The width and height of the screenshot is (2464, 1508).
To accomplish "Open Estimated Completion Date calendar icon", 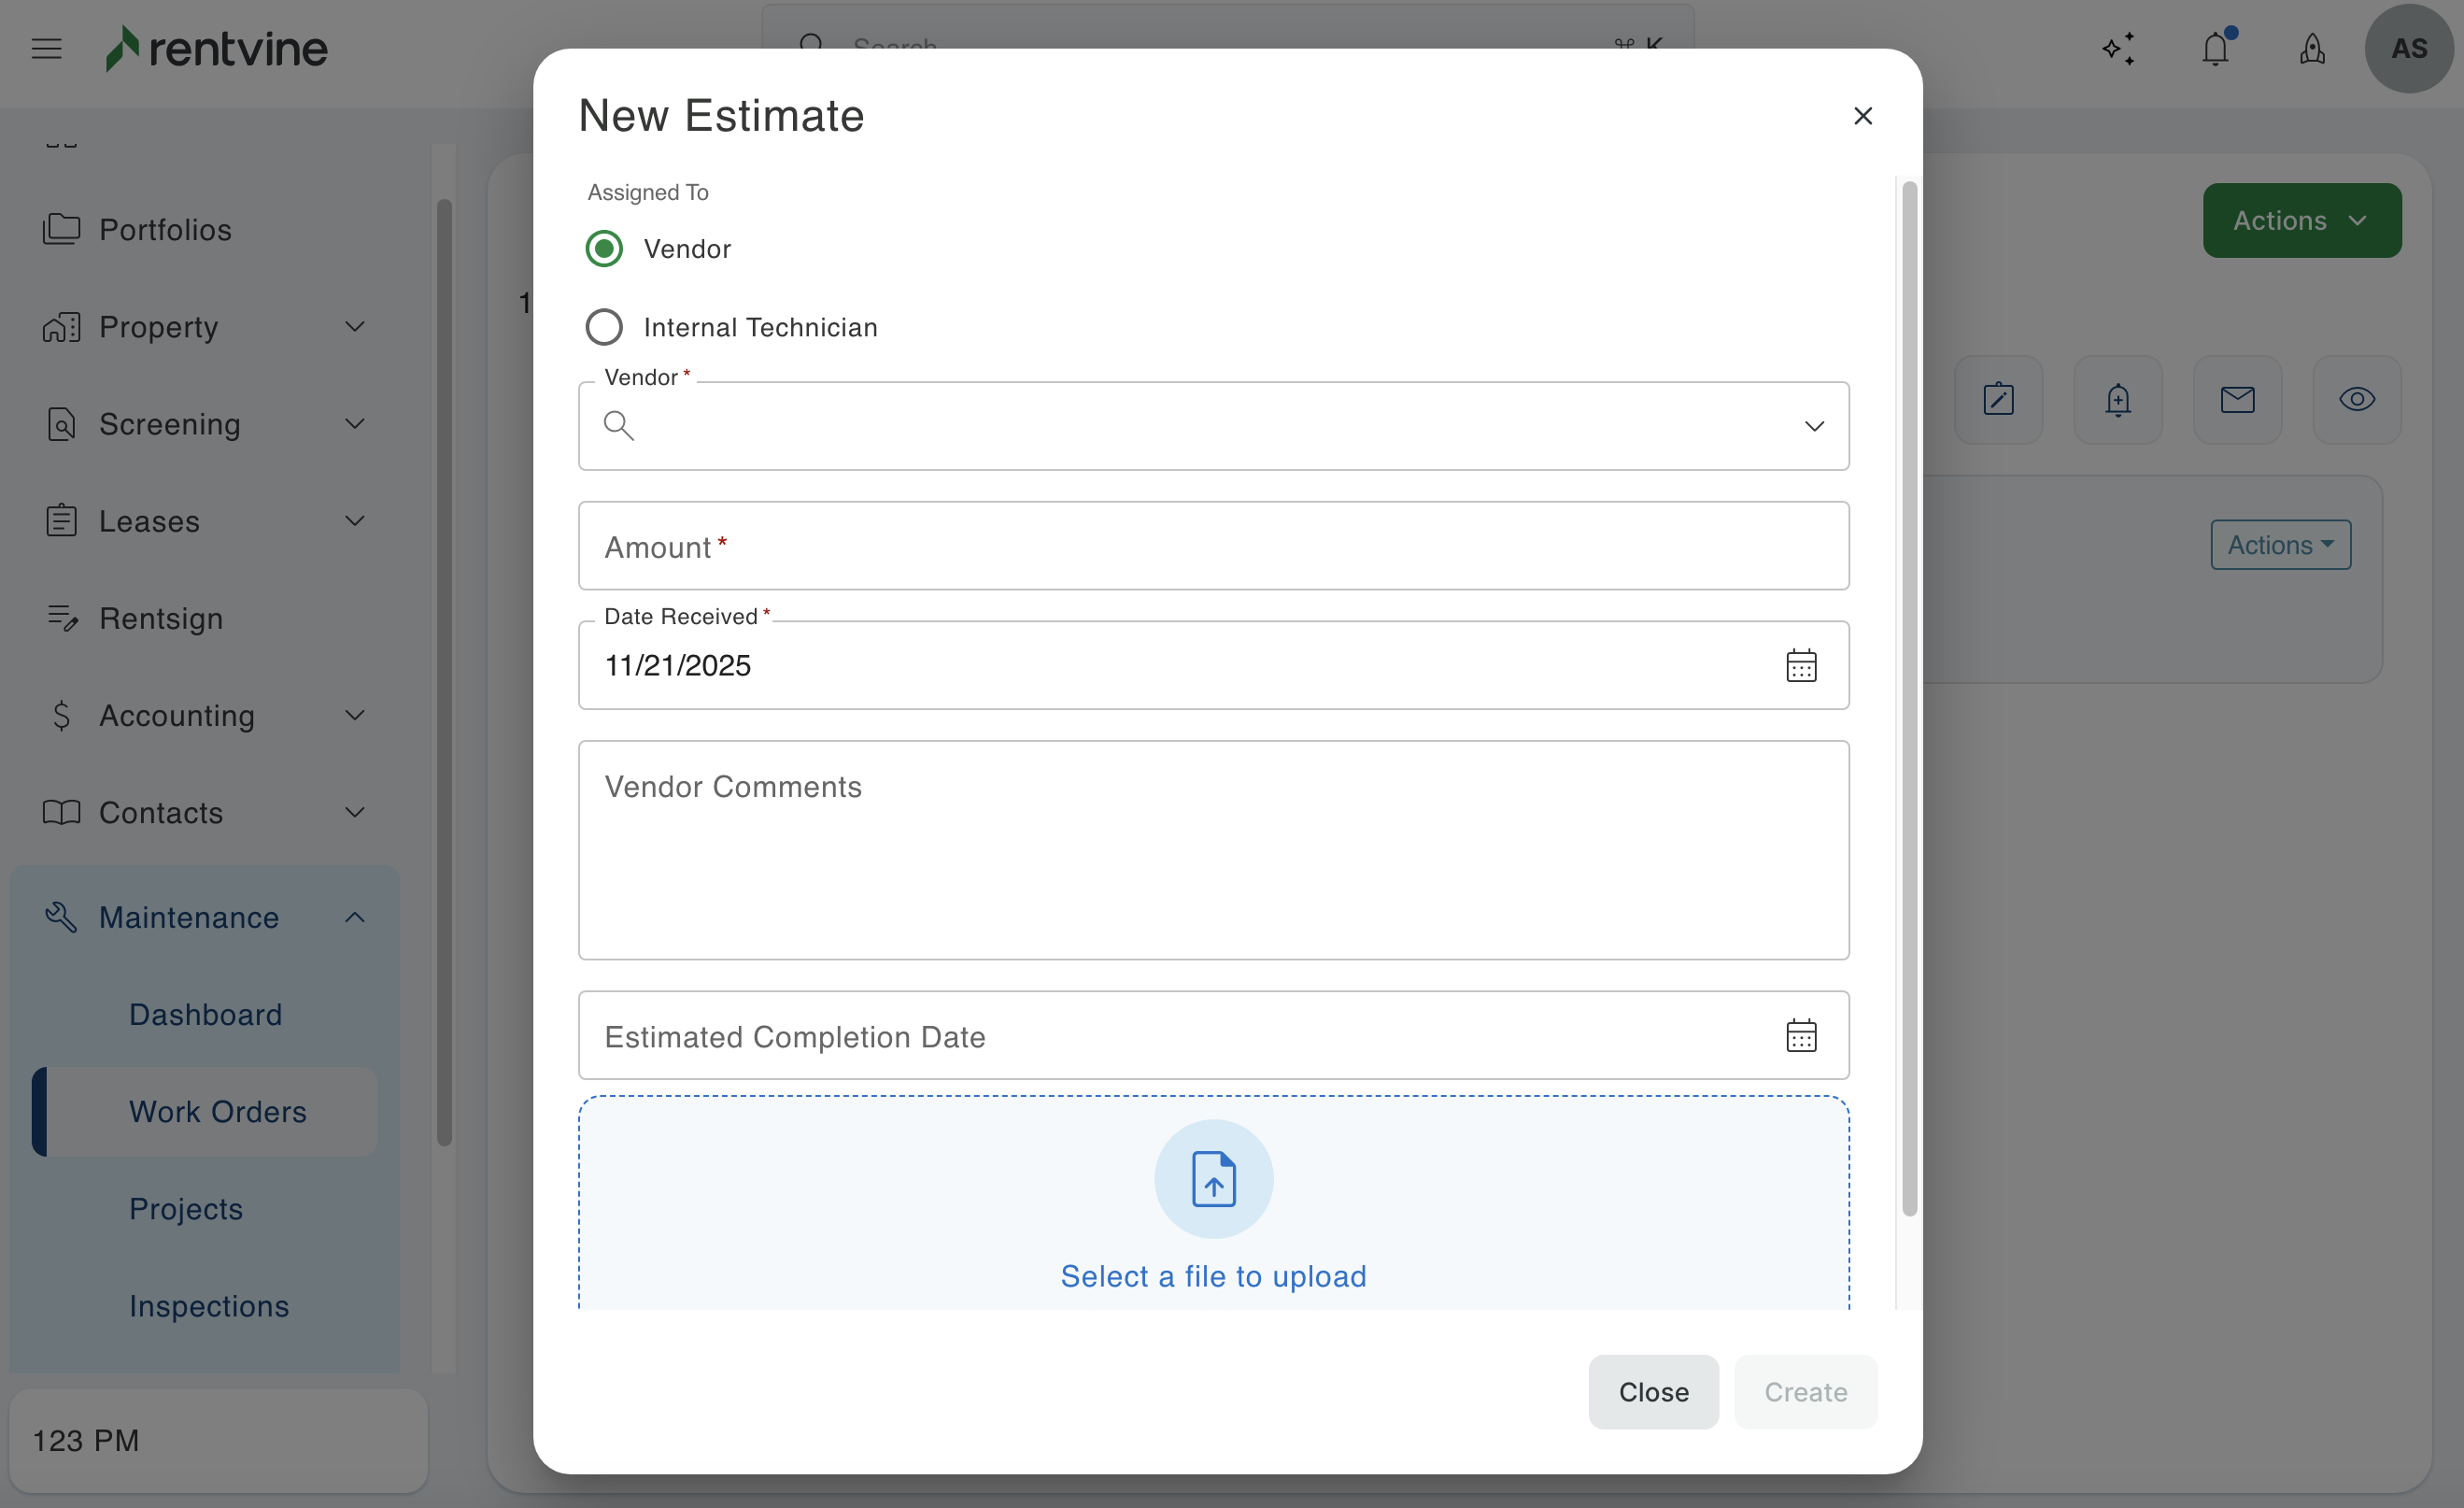I will coord(1800,1036).
